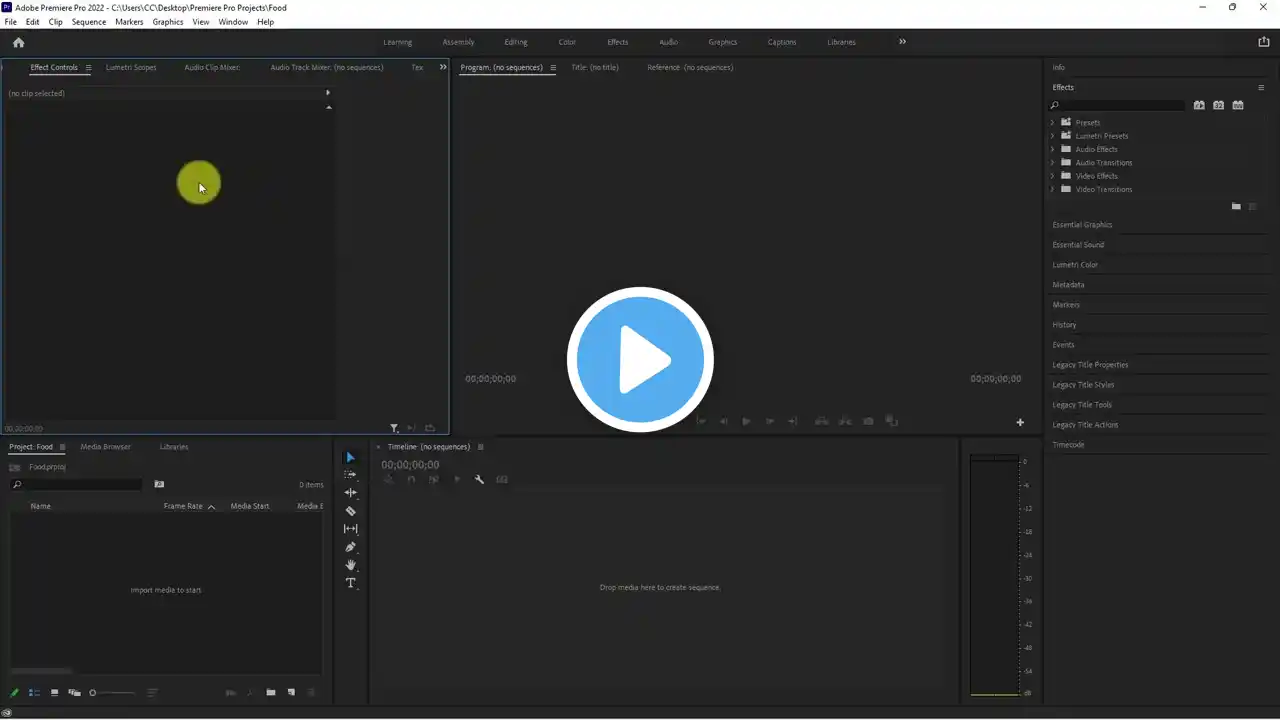
Task: Click the Quick Export share icon
Action: click(x=1263, y=42)
